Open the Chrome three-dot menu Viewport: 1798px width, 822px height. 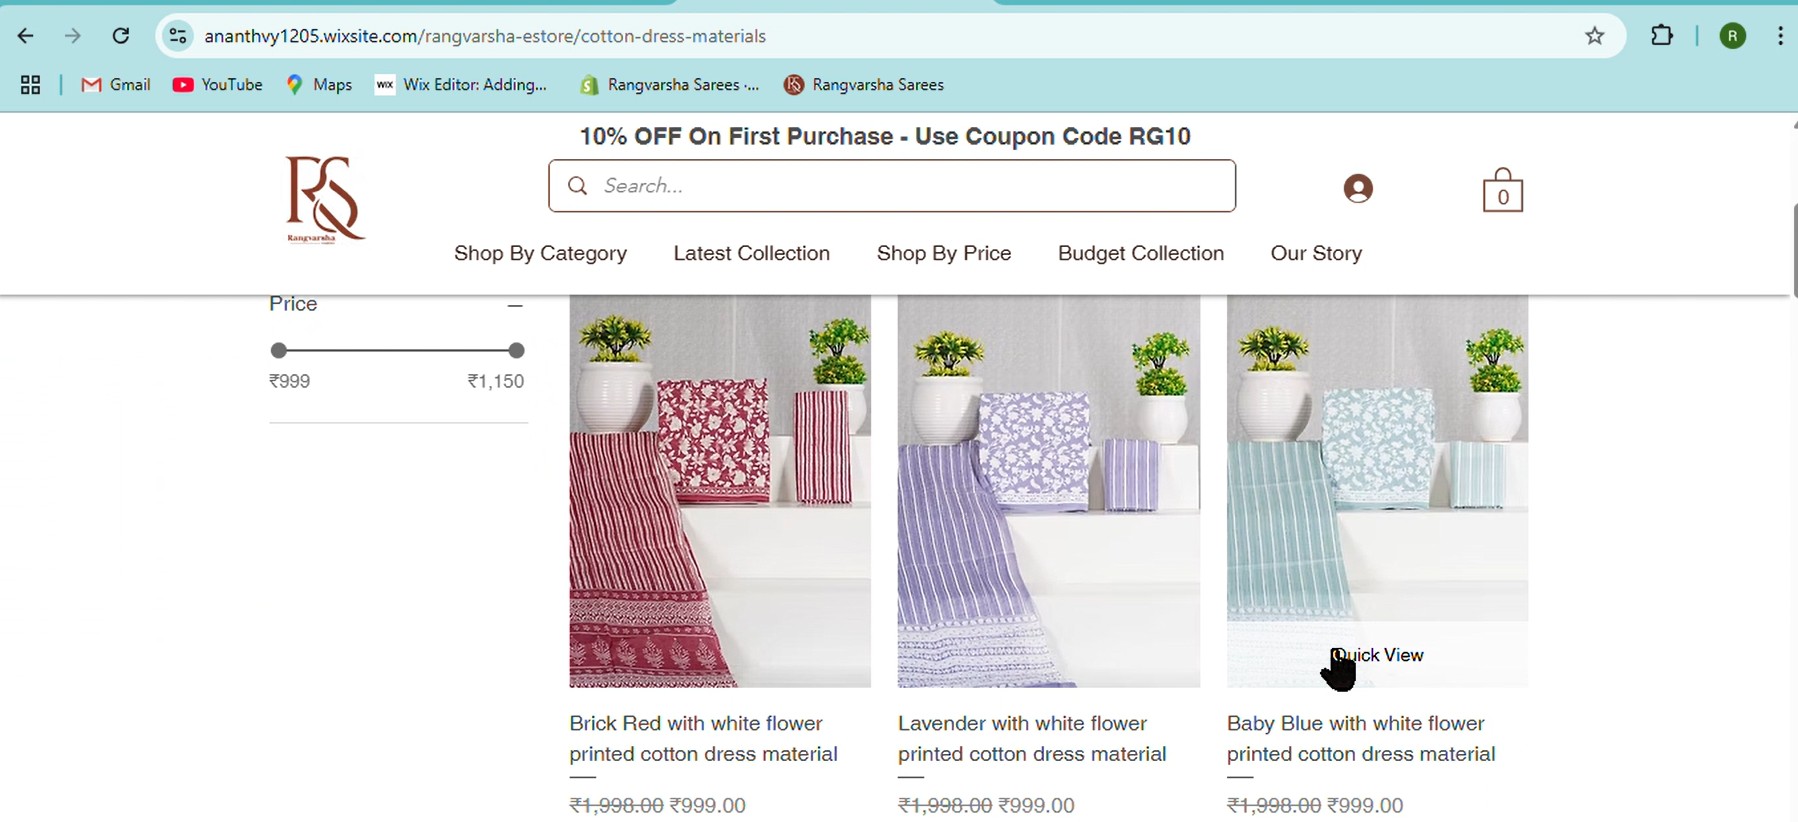1780,36
